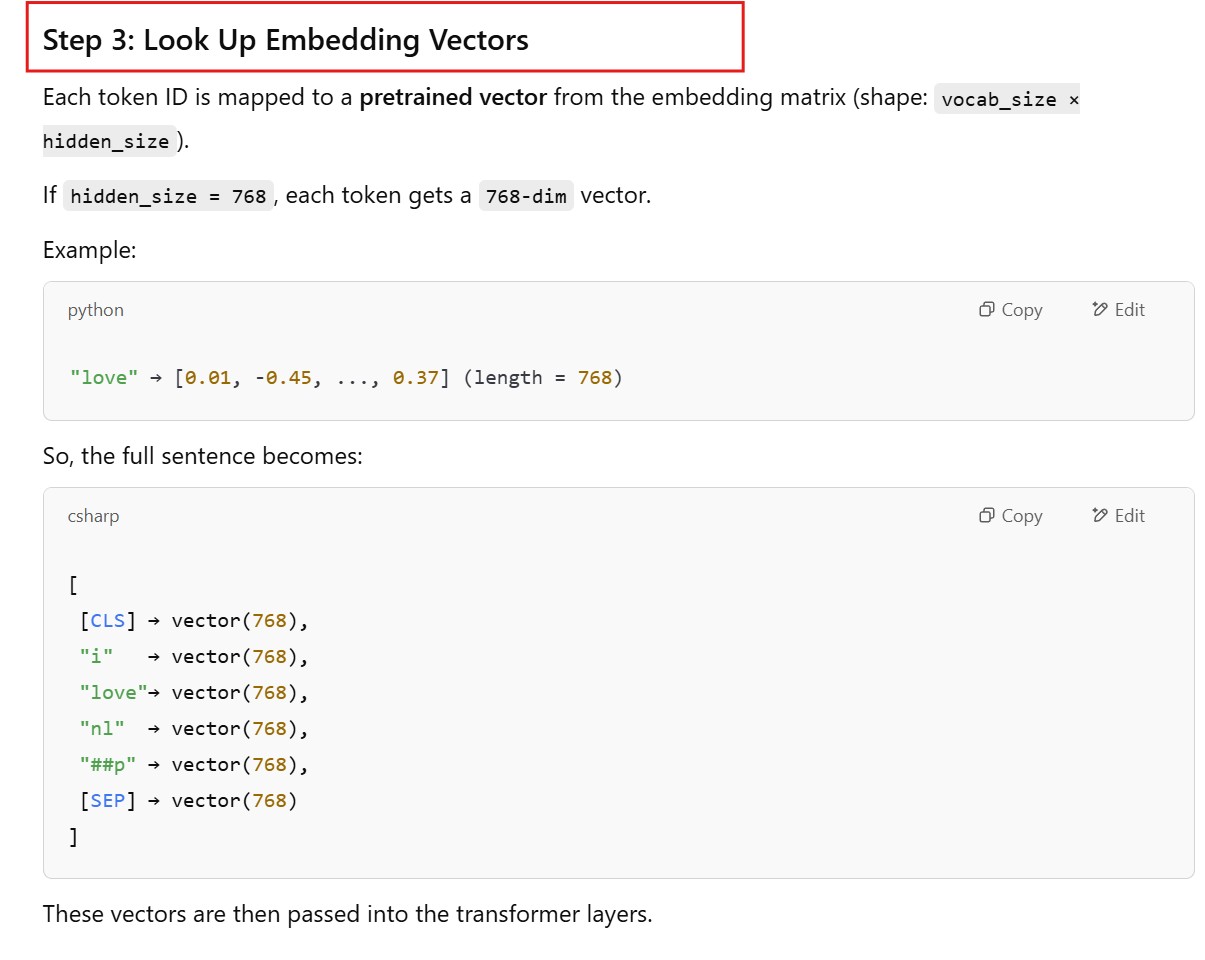Click the "Example:" paragraph text
This screenshot has width=1205, height=960.
[x=89, y=250]
